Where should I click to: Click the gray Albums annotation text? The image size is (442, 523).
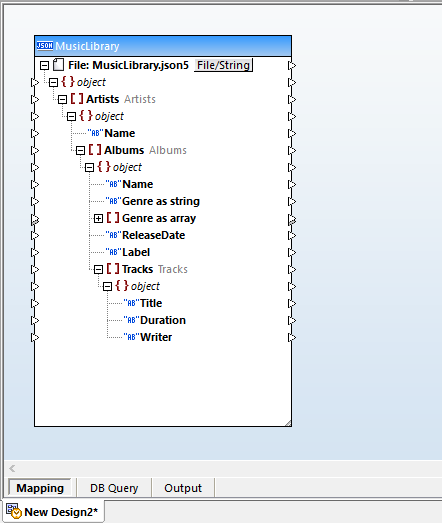click(x=168, y=150)
